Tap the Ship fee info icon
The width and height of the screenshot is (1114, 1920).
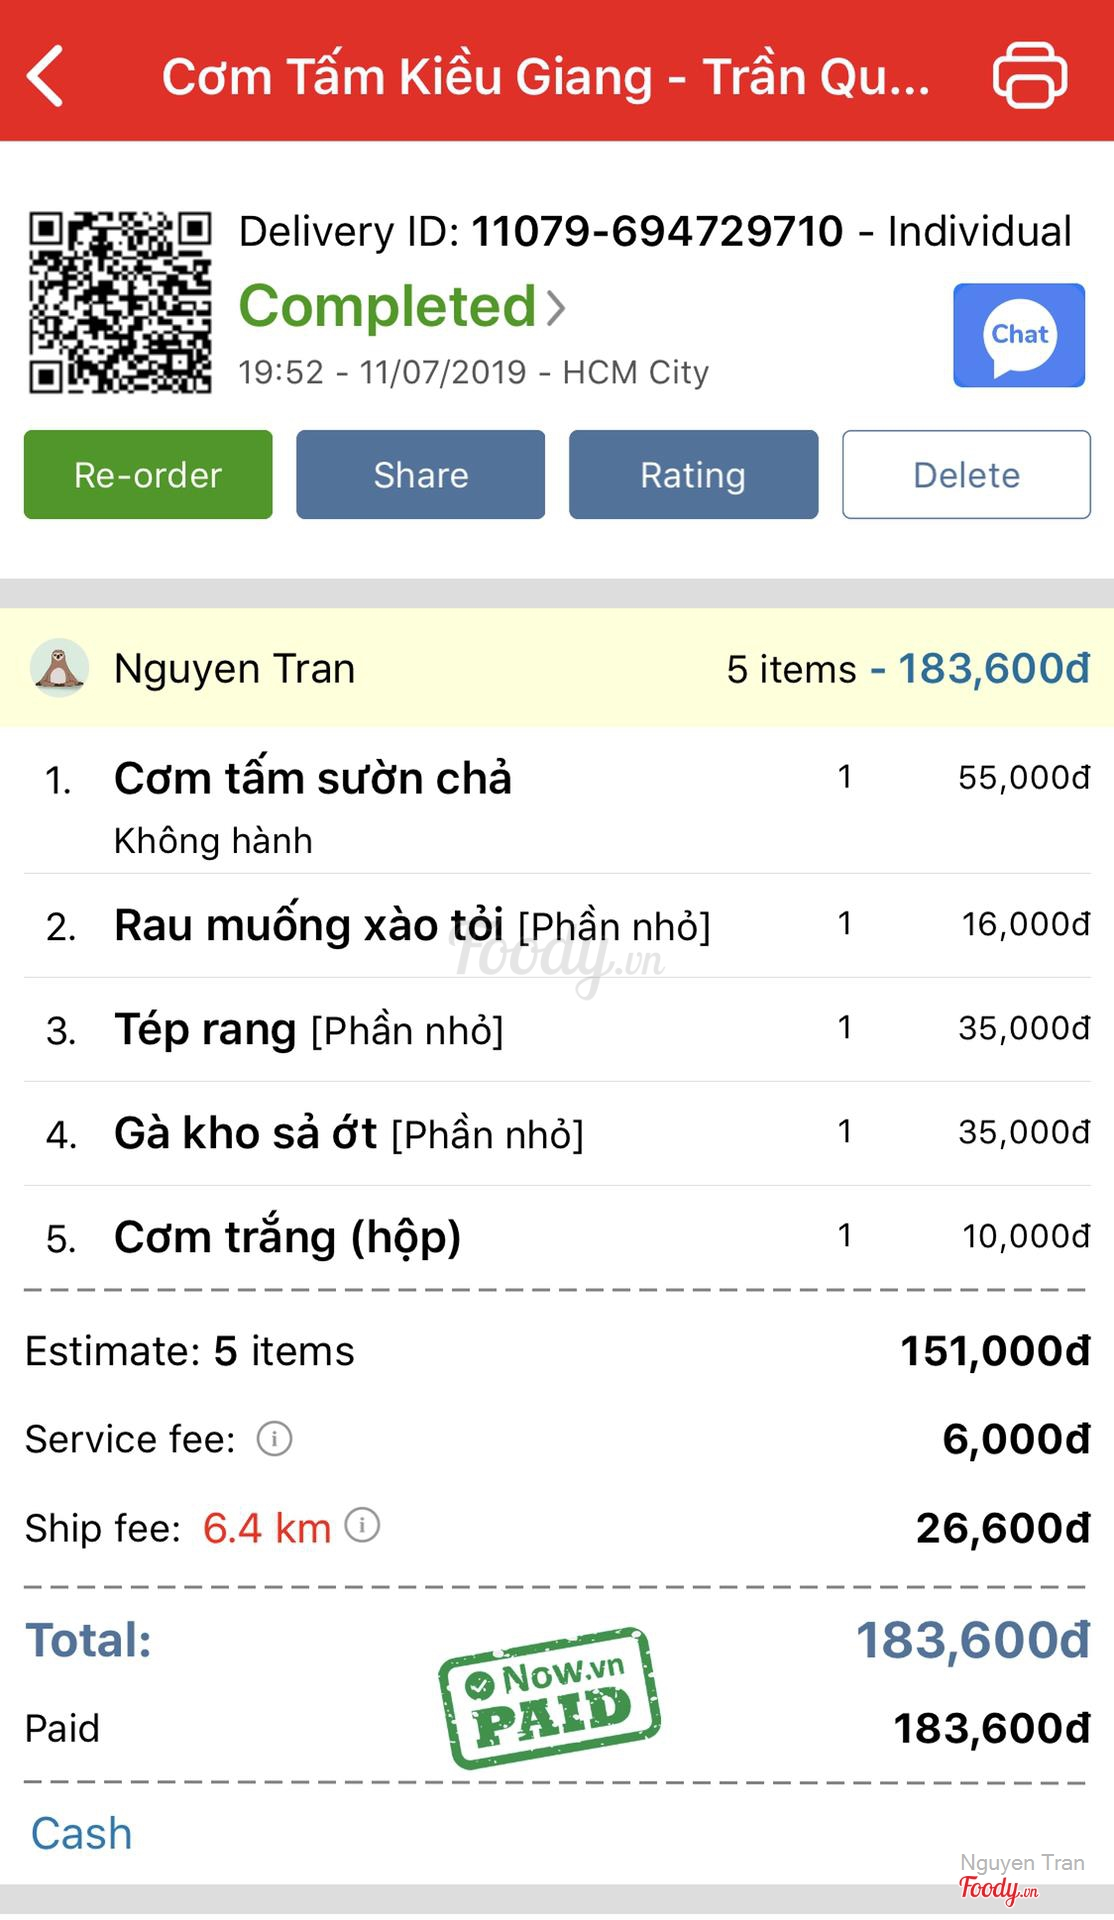[362, 1526]
